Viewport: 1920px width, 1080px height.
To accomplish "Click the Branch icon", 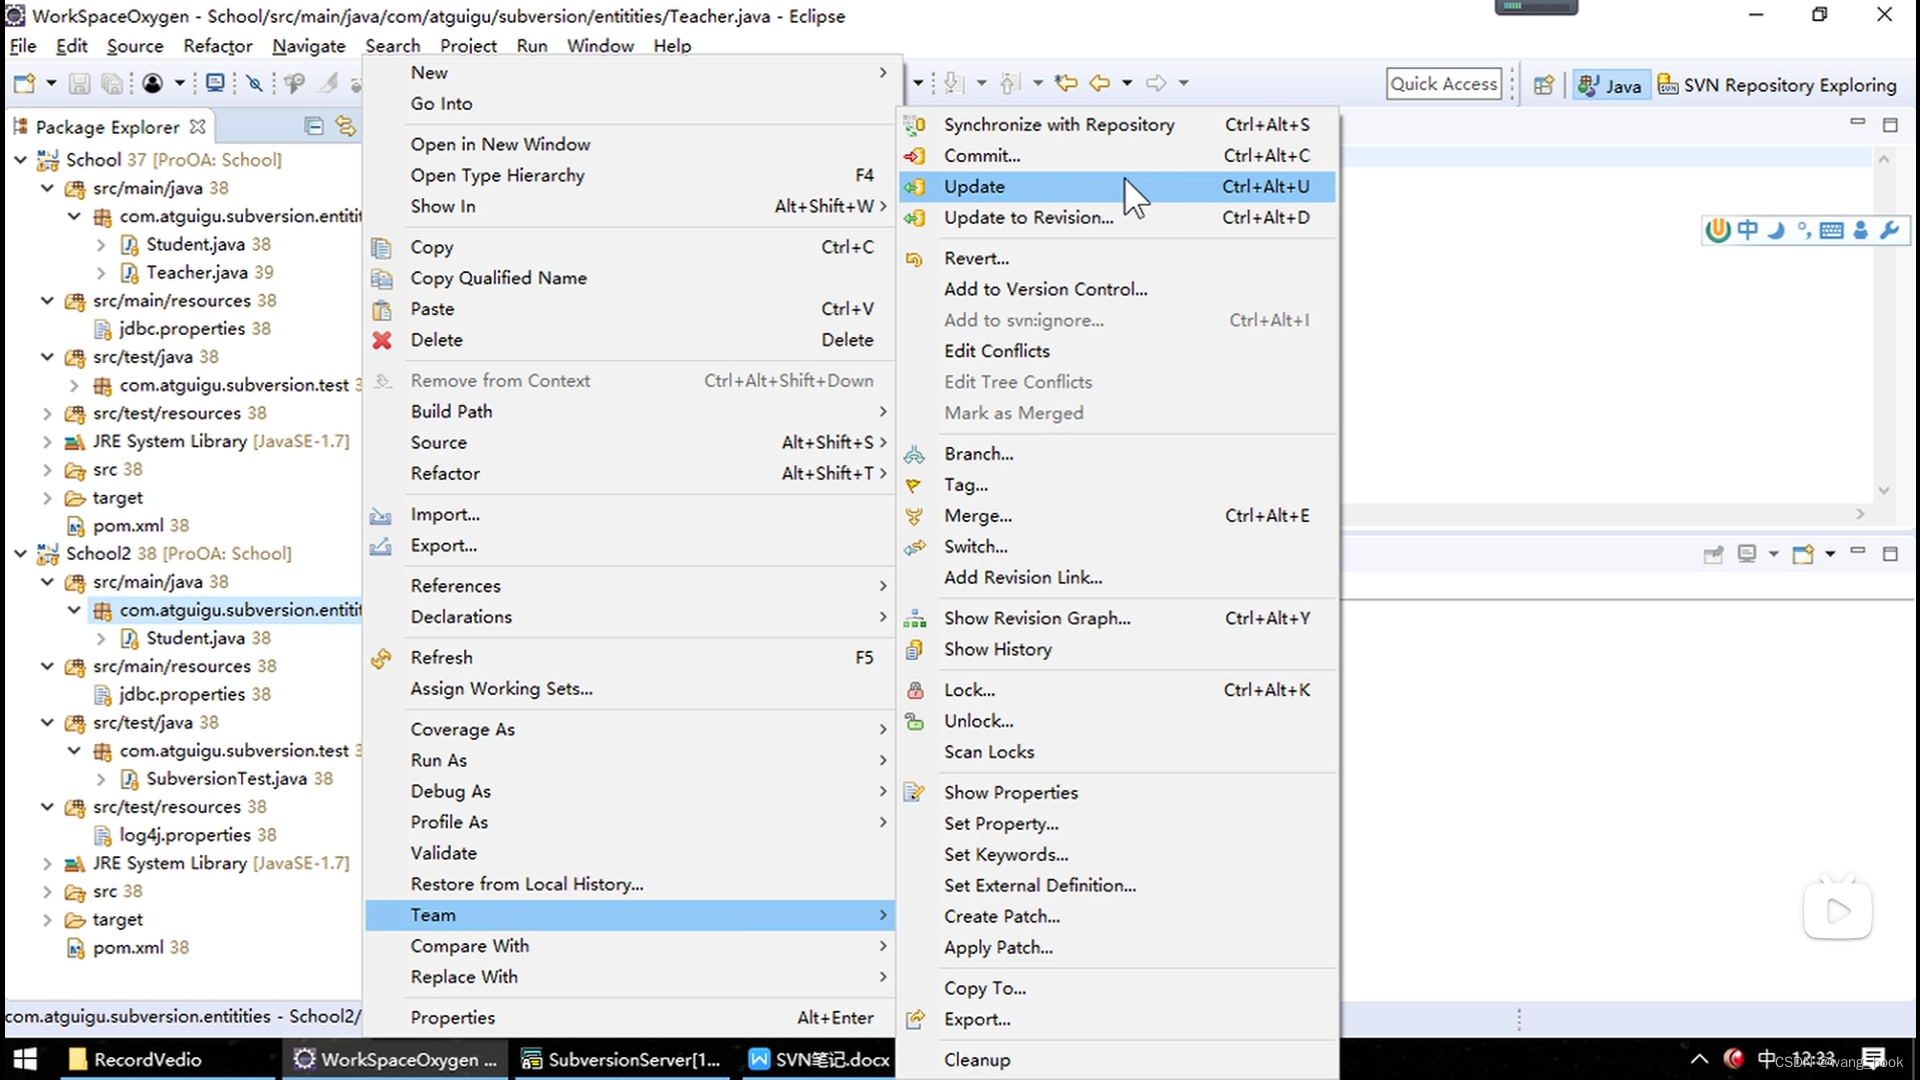I will point(914,454).
